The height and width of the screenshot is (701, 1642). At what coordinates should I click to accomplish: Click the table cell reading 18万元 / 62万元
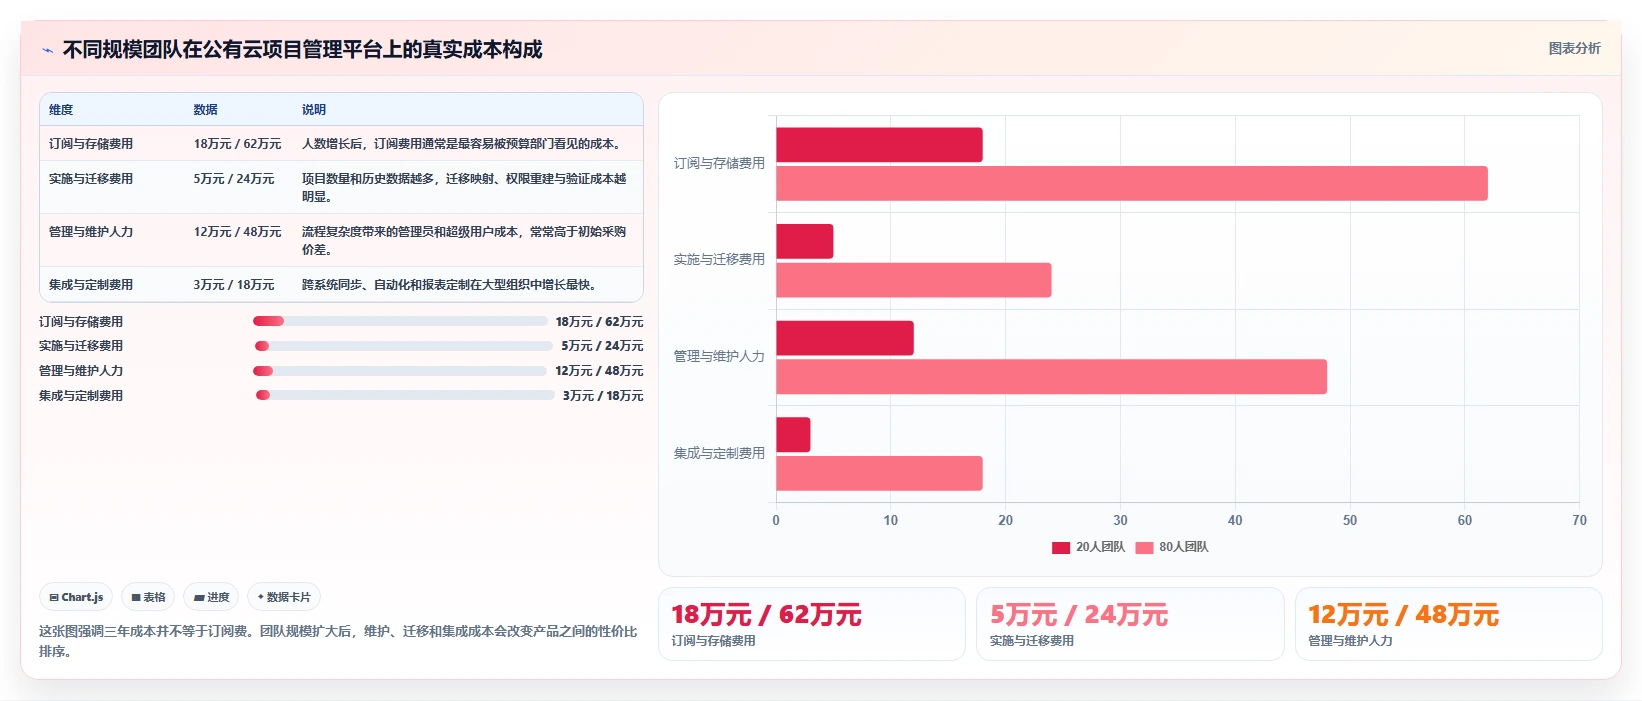coord(237,144)
